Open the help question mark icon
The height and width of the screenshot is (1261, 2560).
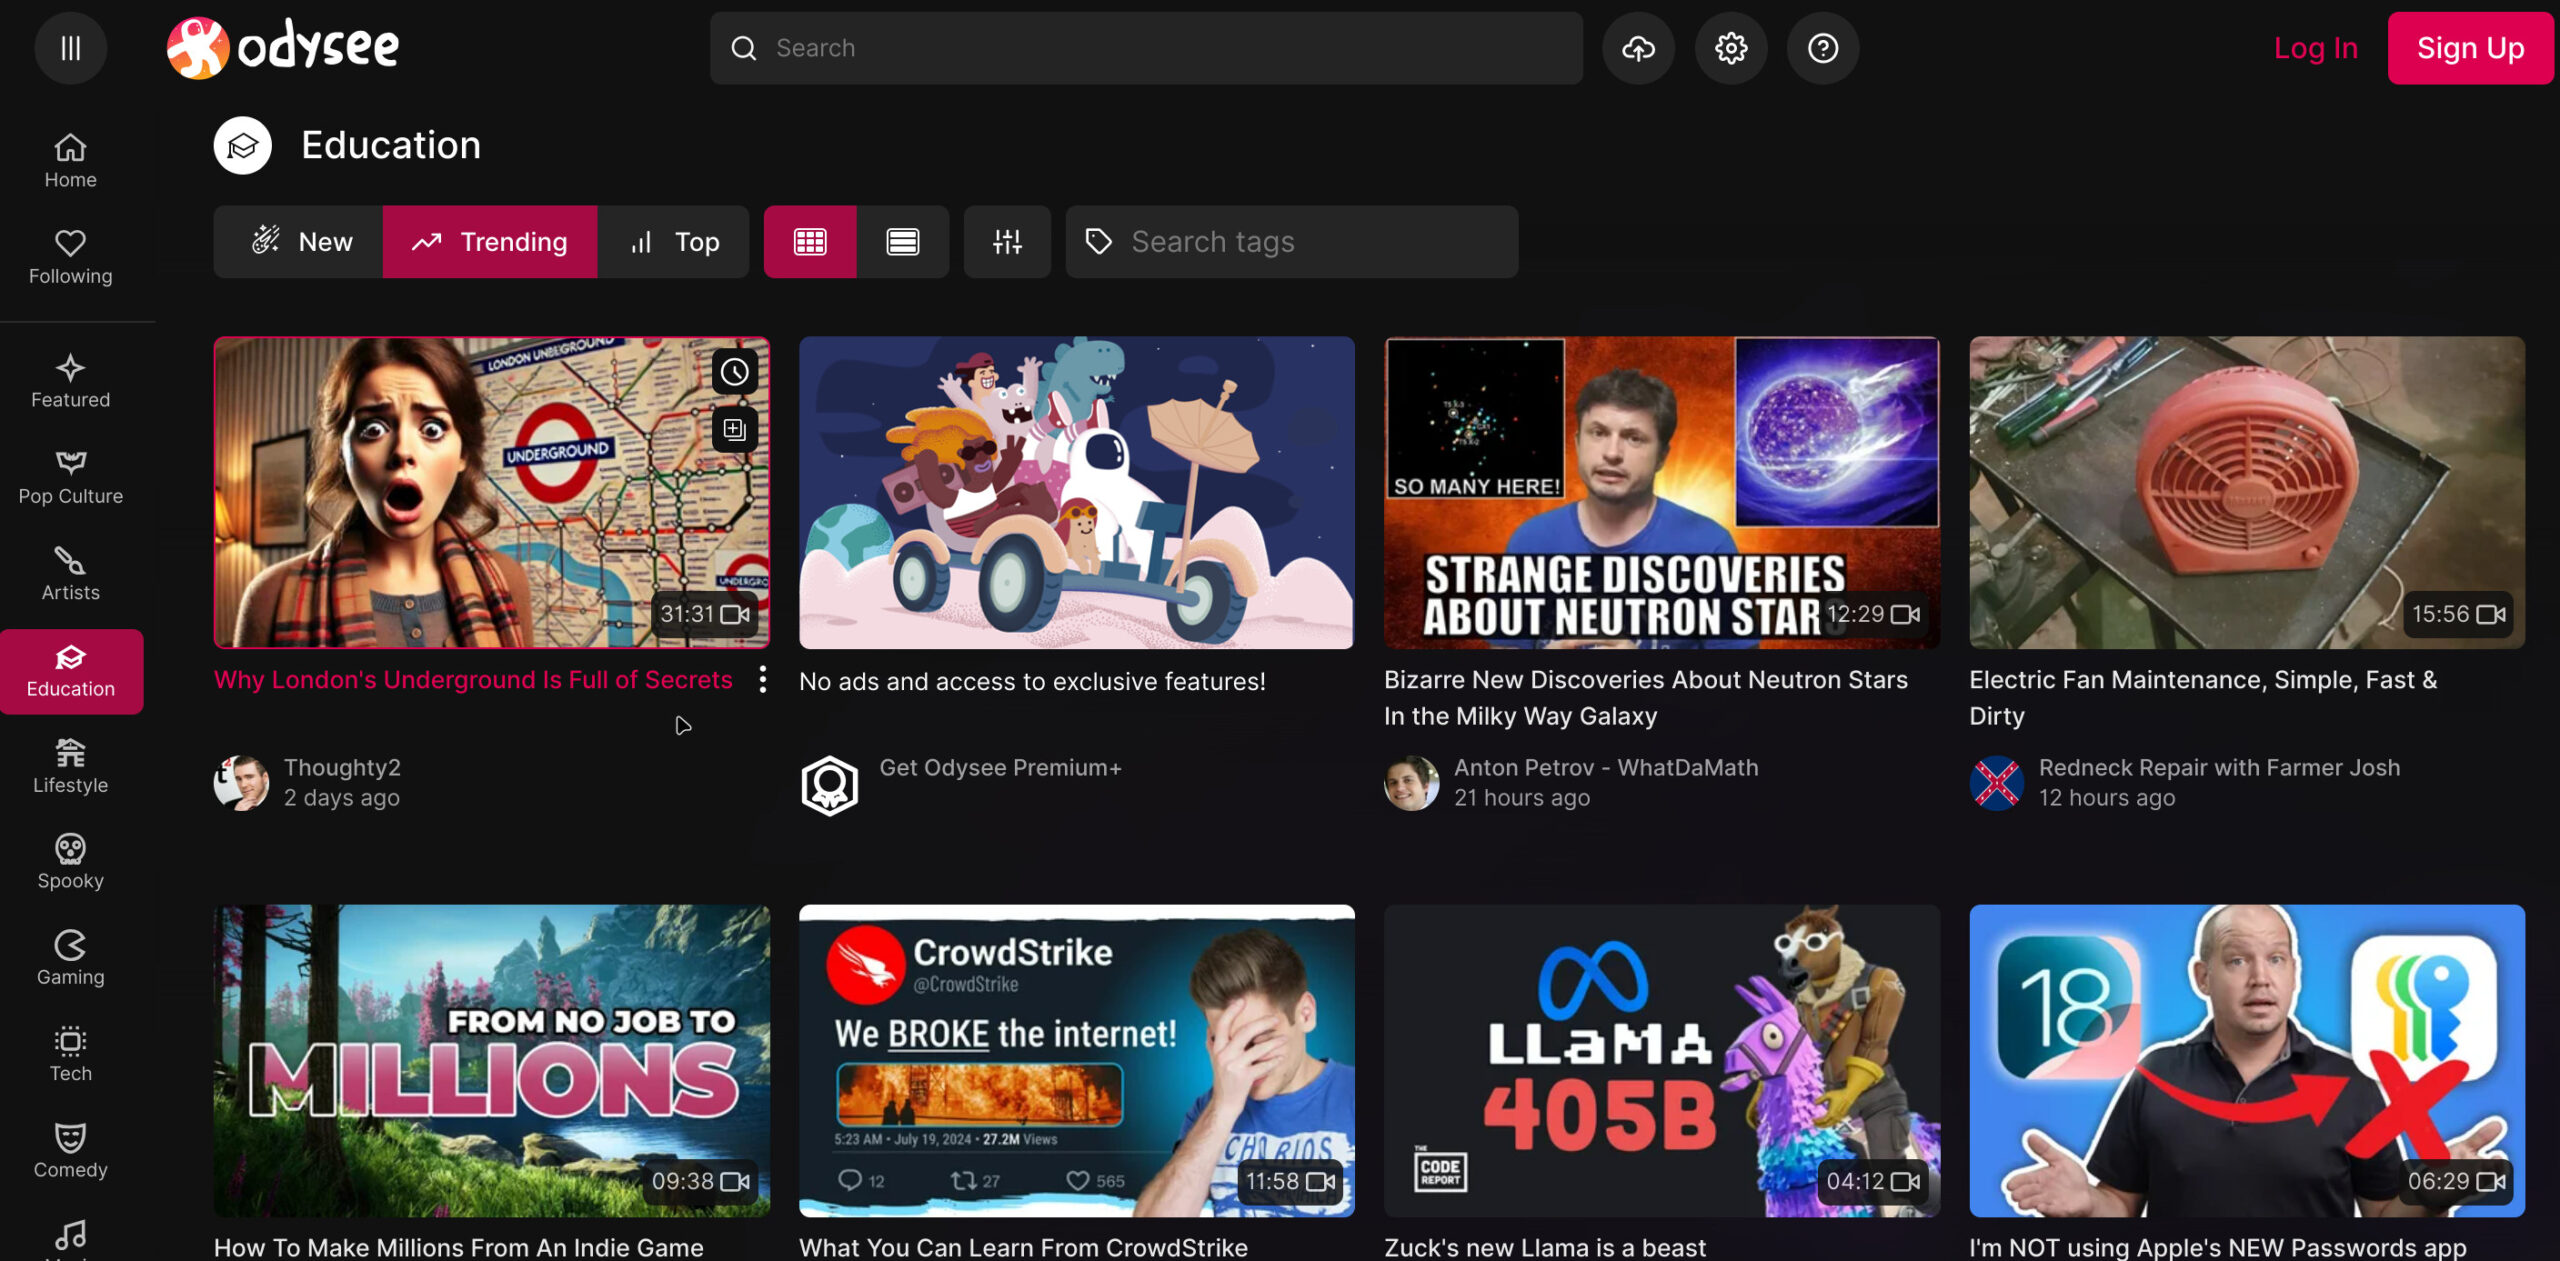click(1823, 48)
